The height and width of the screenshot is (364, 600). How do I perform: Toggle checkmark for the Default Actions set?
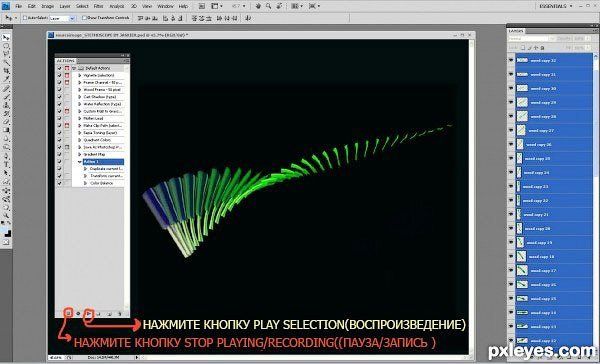click(59, 68)
